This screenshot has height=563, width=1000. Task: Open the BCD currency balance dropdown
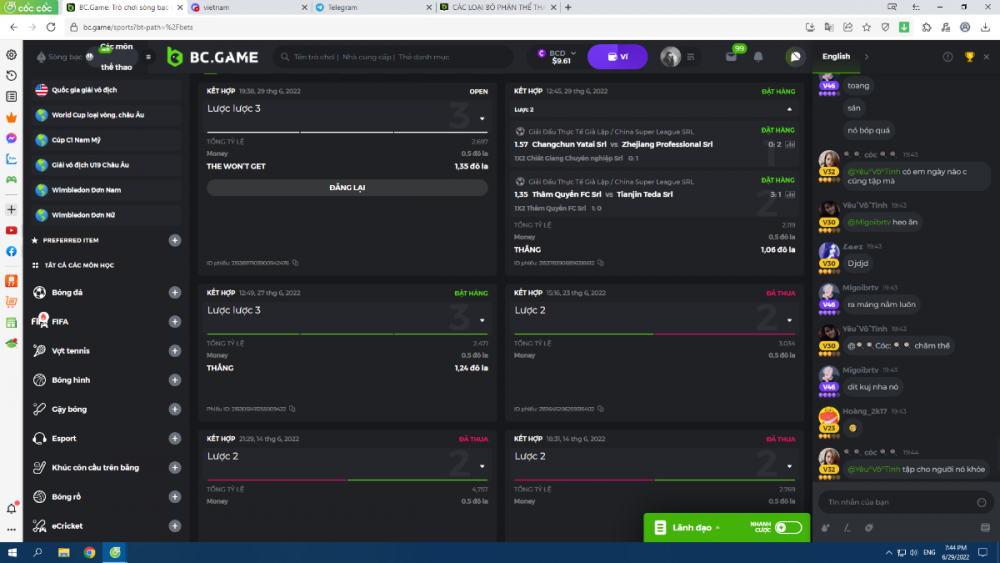(x=557, y=57)
